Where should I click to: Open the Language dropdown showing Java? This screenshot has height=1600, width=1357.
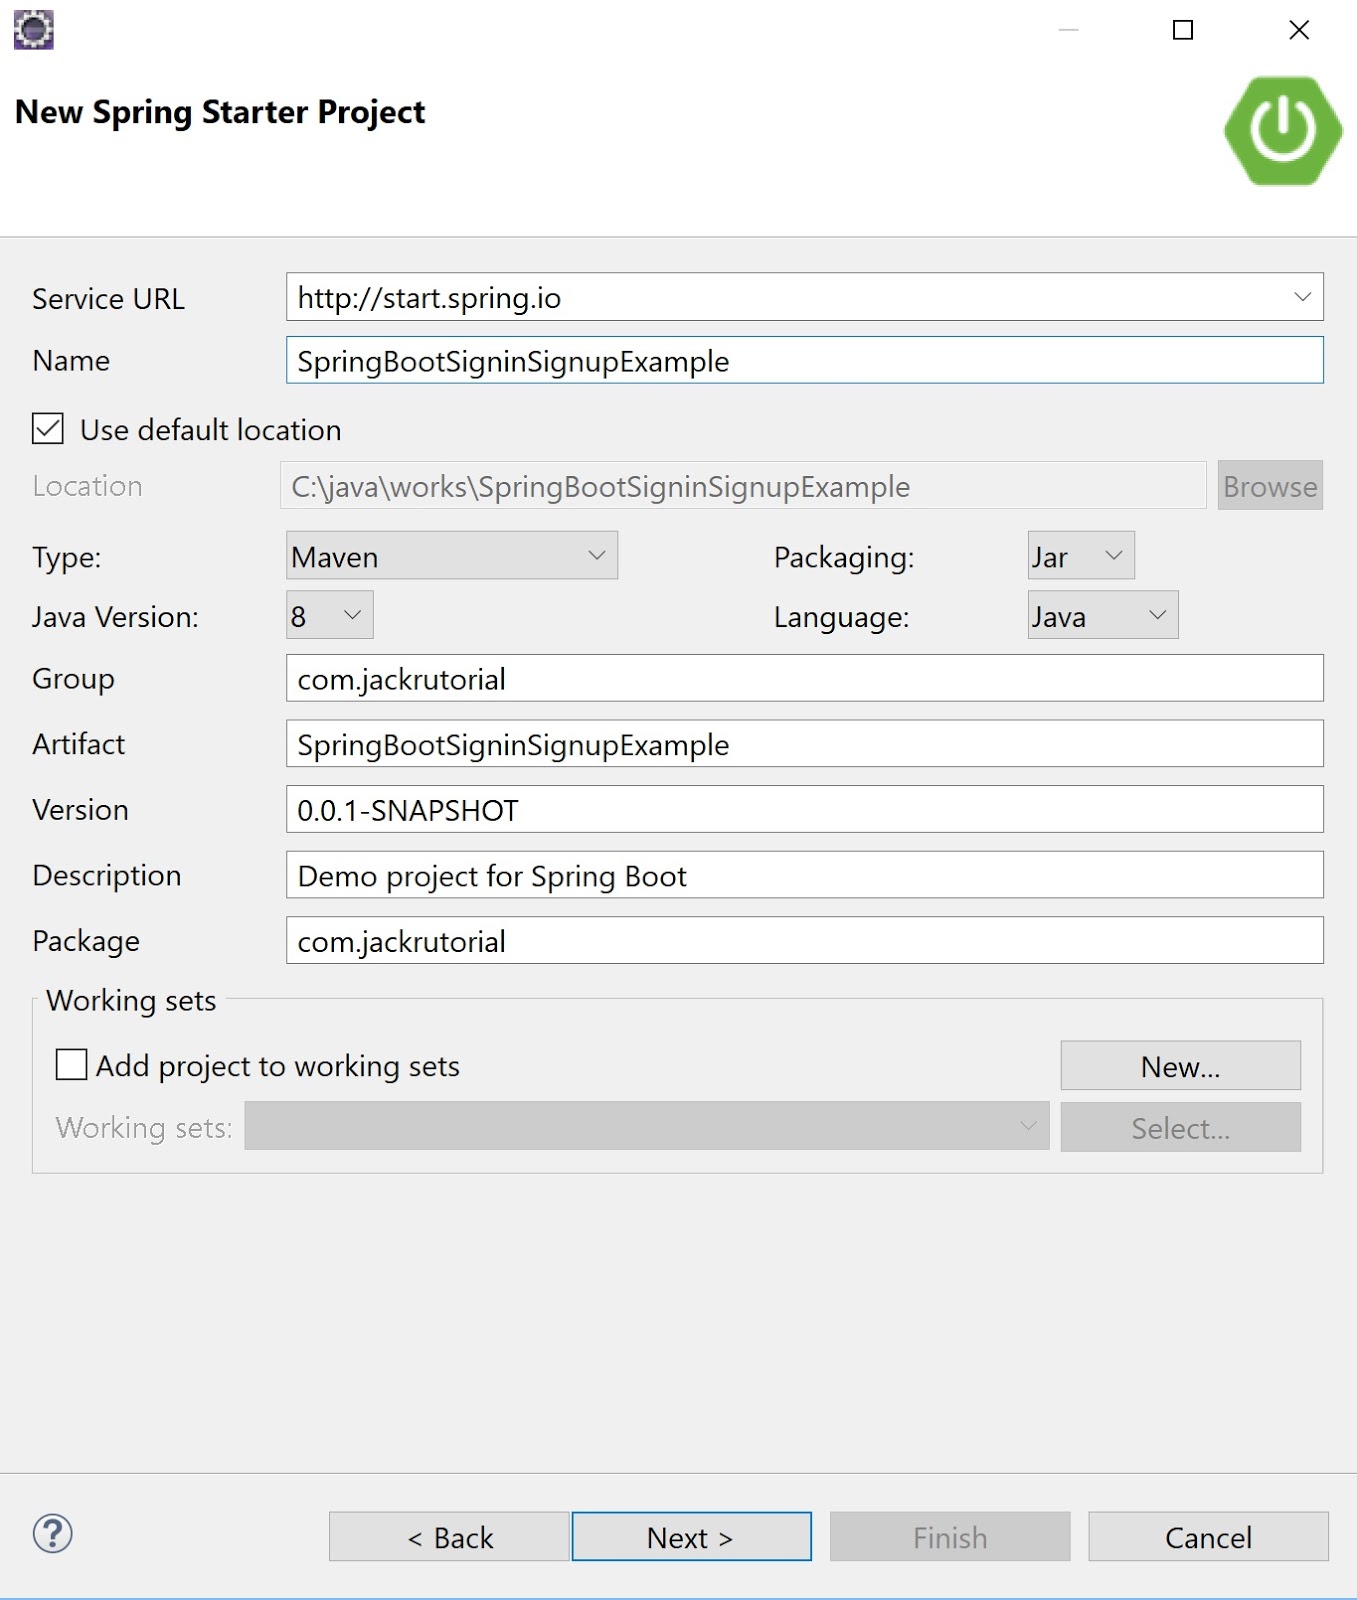click(1102, 616)
